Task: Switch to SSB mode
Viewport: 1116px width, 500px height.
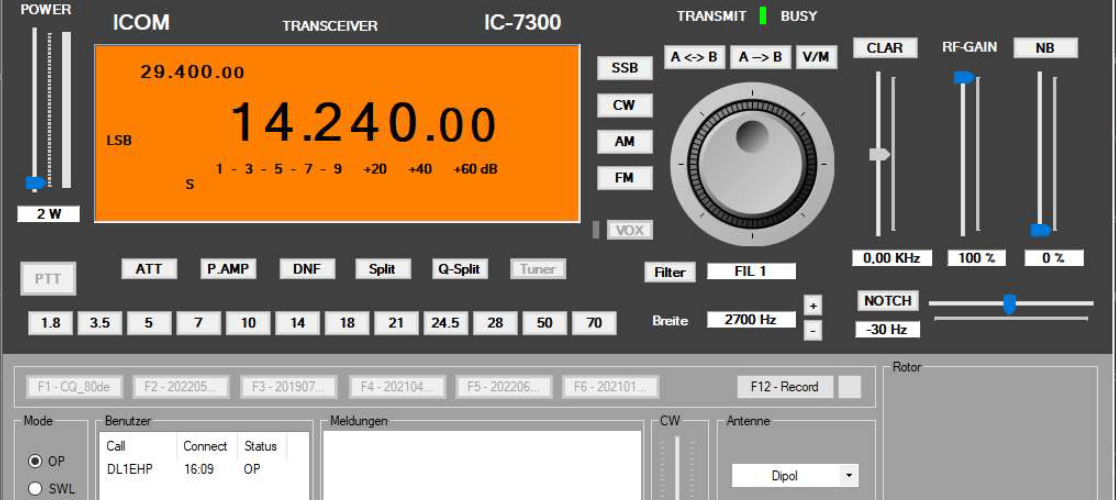Action: pyautogui.click(x=625, y=68)
